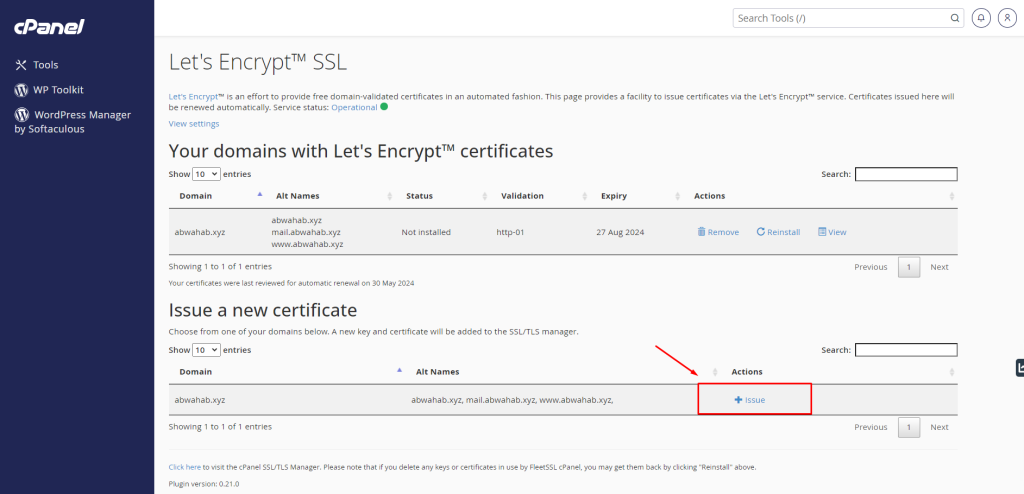This screenshot has width=1024, height=494.
Task: Reinstall the abwahab.xyz certificate
Action: coord(778,232)
